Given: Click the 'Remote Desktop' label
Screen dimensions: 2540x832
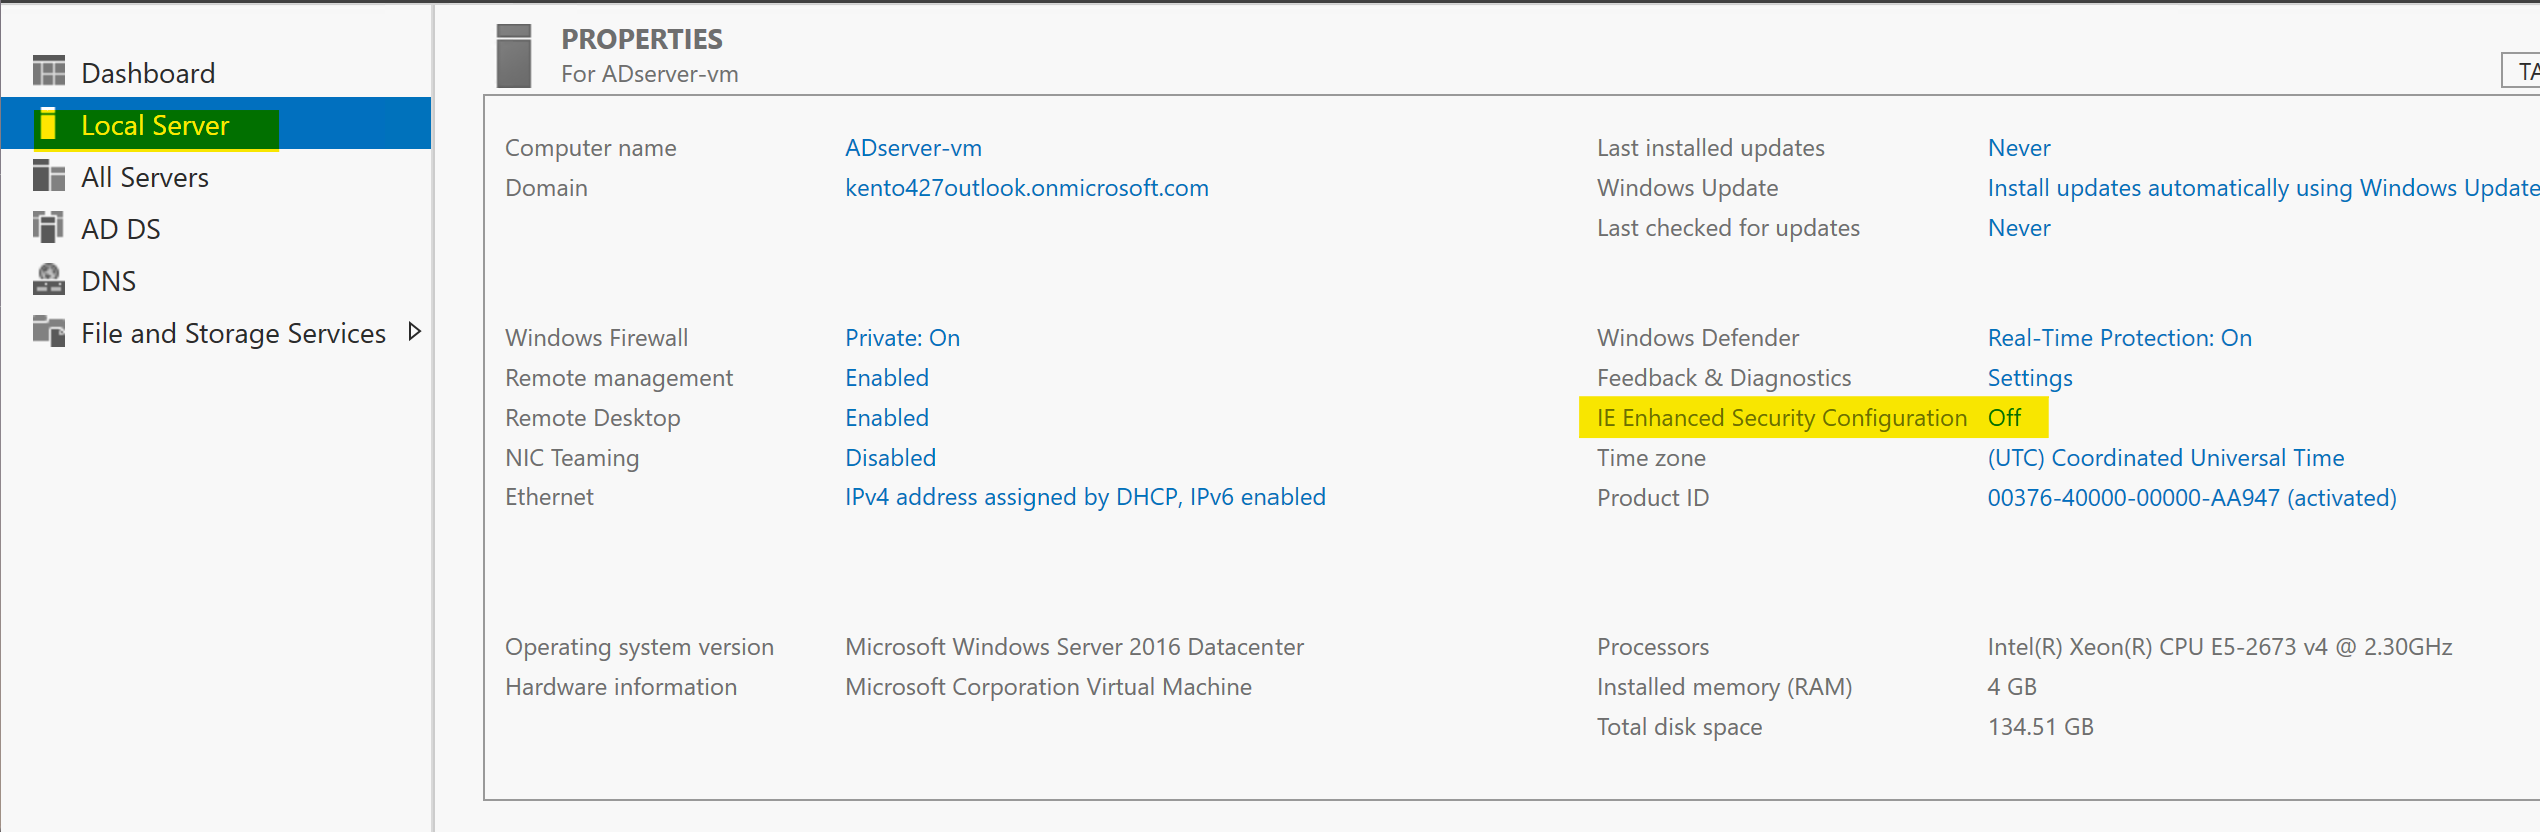Looking at the screenshot, I should (592, 418).
